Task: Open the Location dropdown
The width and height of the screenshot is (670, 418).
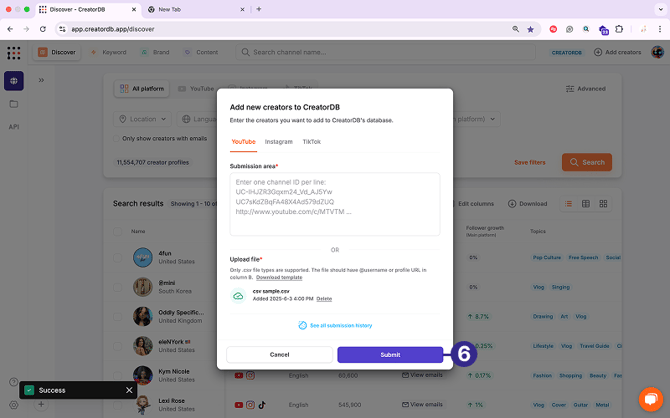Action: coord(142,119)
